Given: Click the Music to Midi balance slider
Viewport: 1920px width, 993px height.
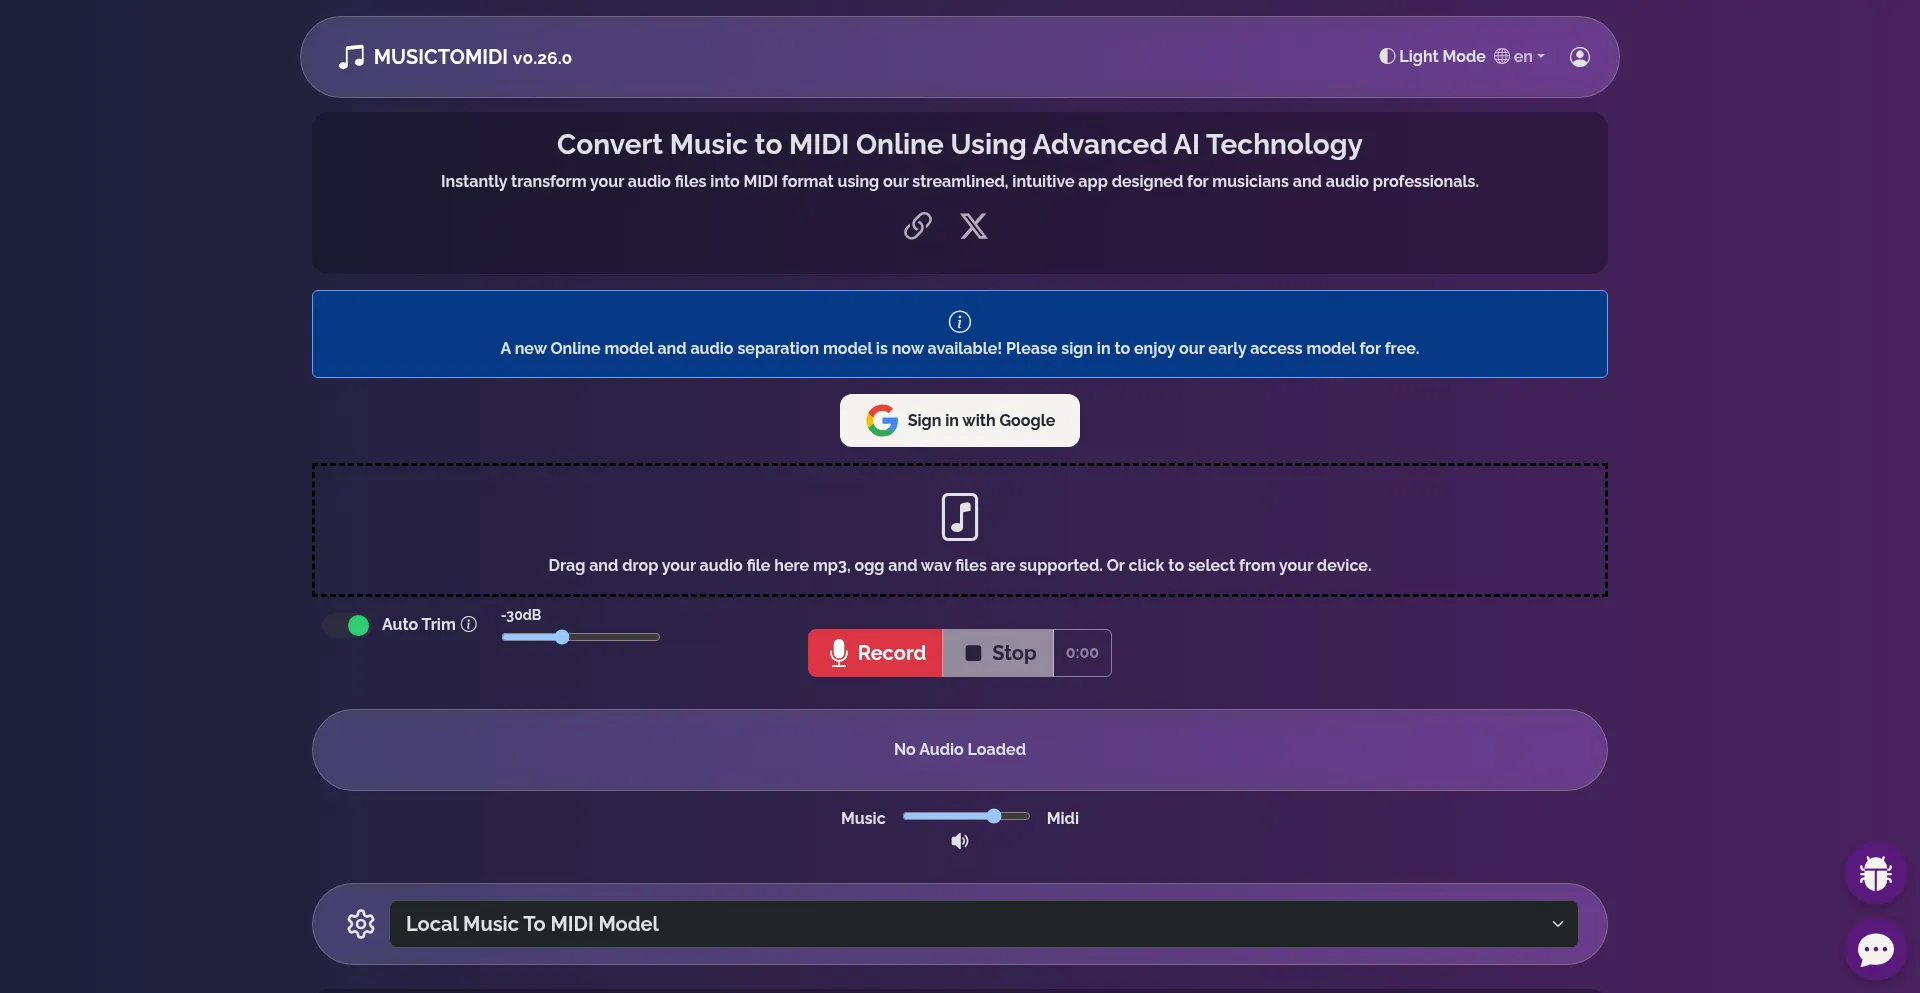Looking at the screenshot, I should (x=966, y=816).
